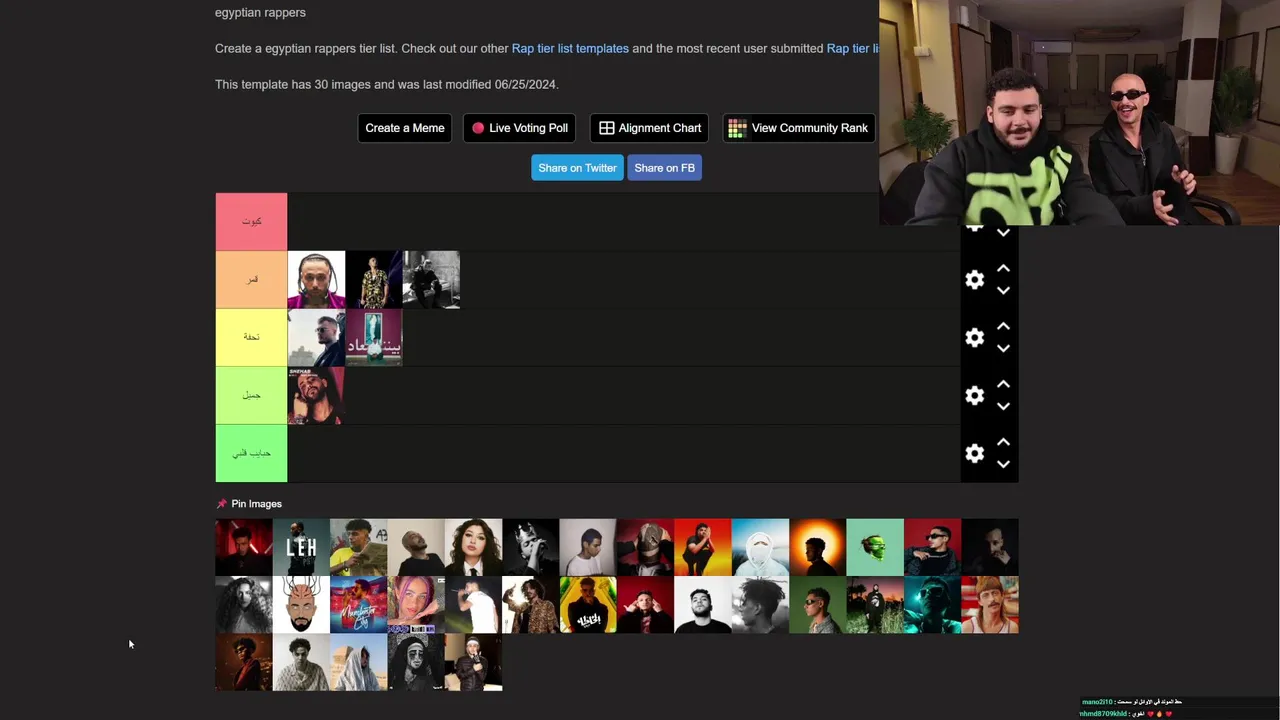Select the LEH album cover thumbnail
The image size is (1280, 720).
[301, 547]
